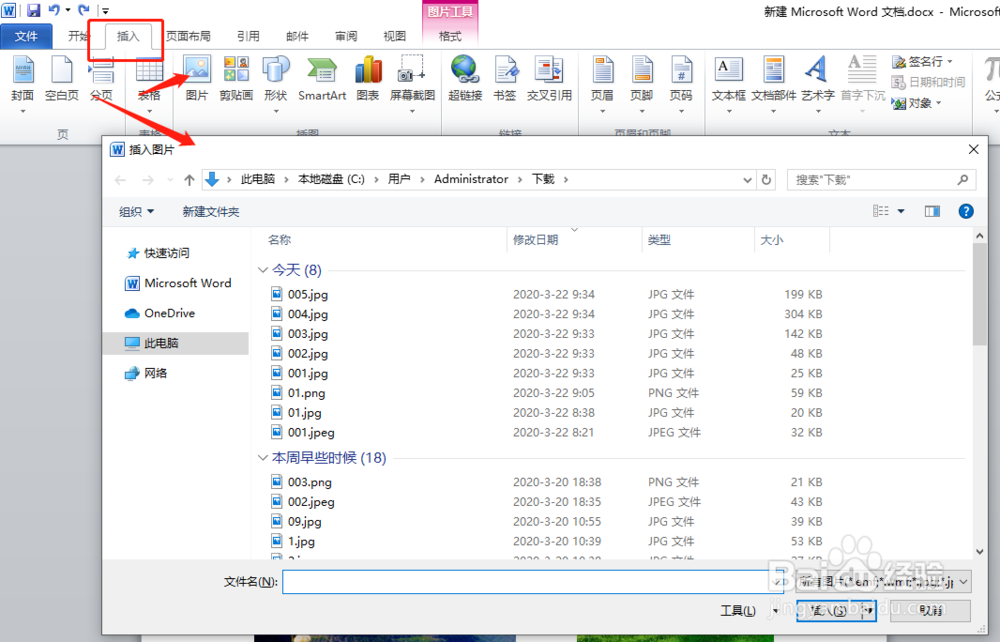Switch to the 视图 tab
The image size is (1000, 642).
tap(394, 36)
